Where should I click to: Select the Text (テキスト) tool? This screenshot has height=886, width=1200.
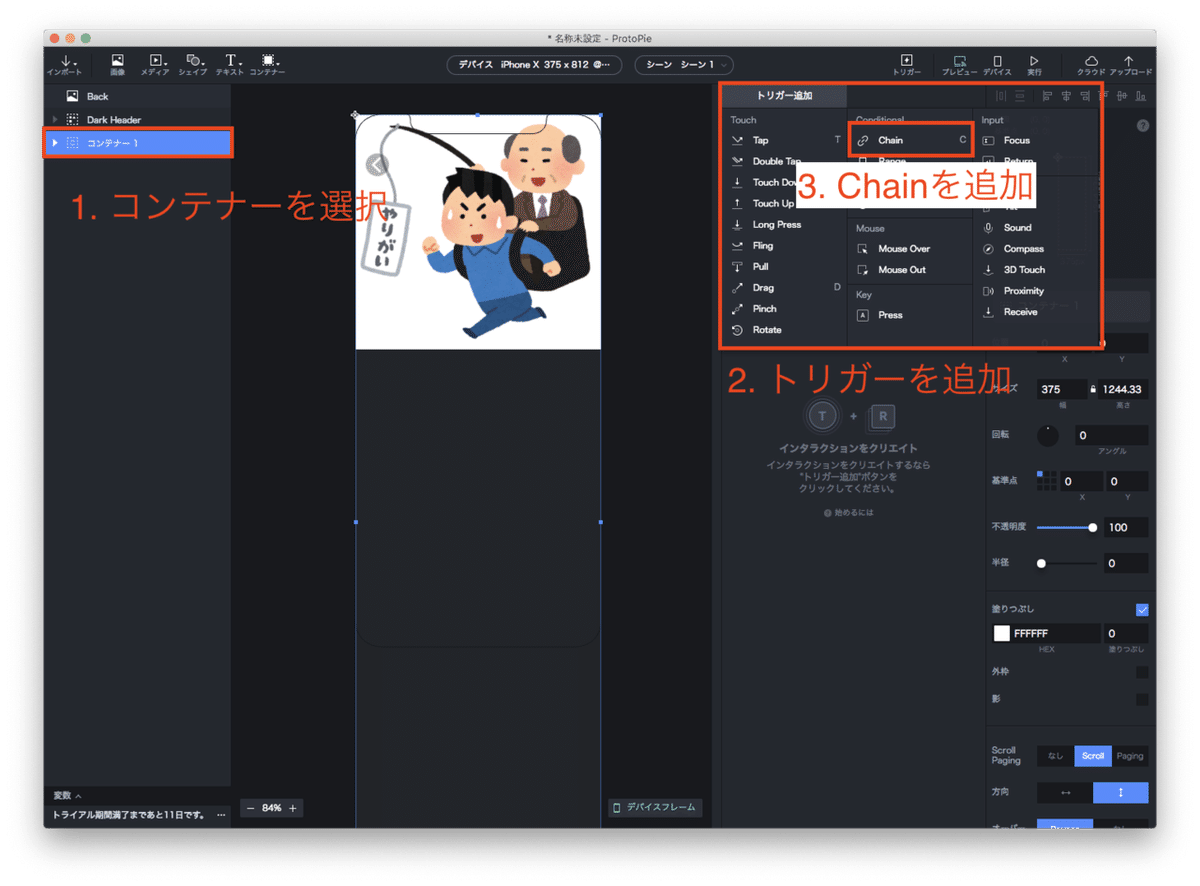(x=230, y=65)
